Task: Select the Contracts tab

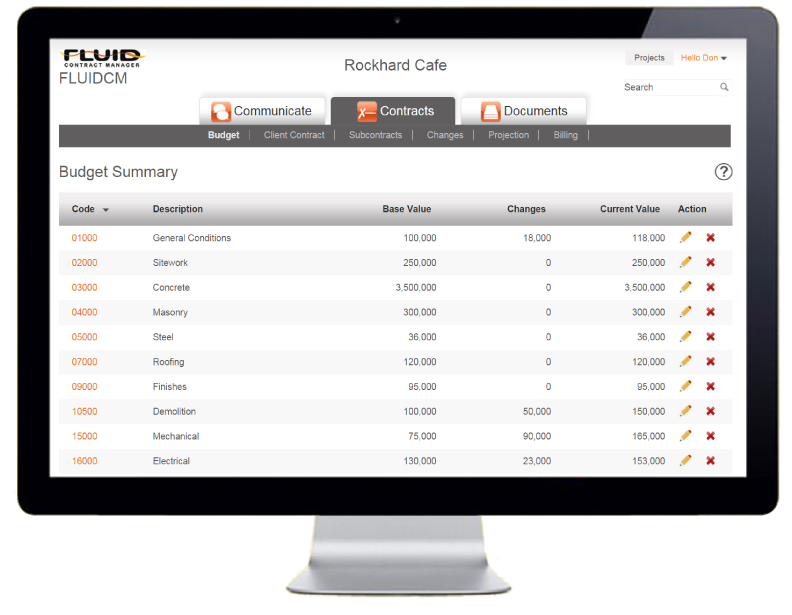Action: [x=393, y=111]
